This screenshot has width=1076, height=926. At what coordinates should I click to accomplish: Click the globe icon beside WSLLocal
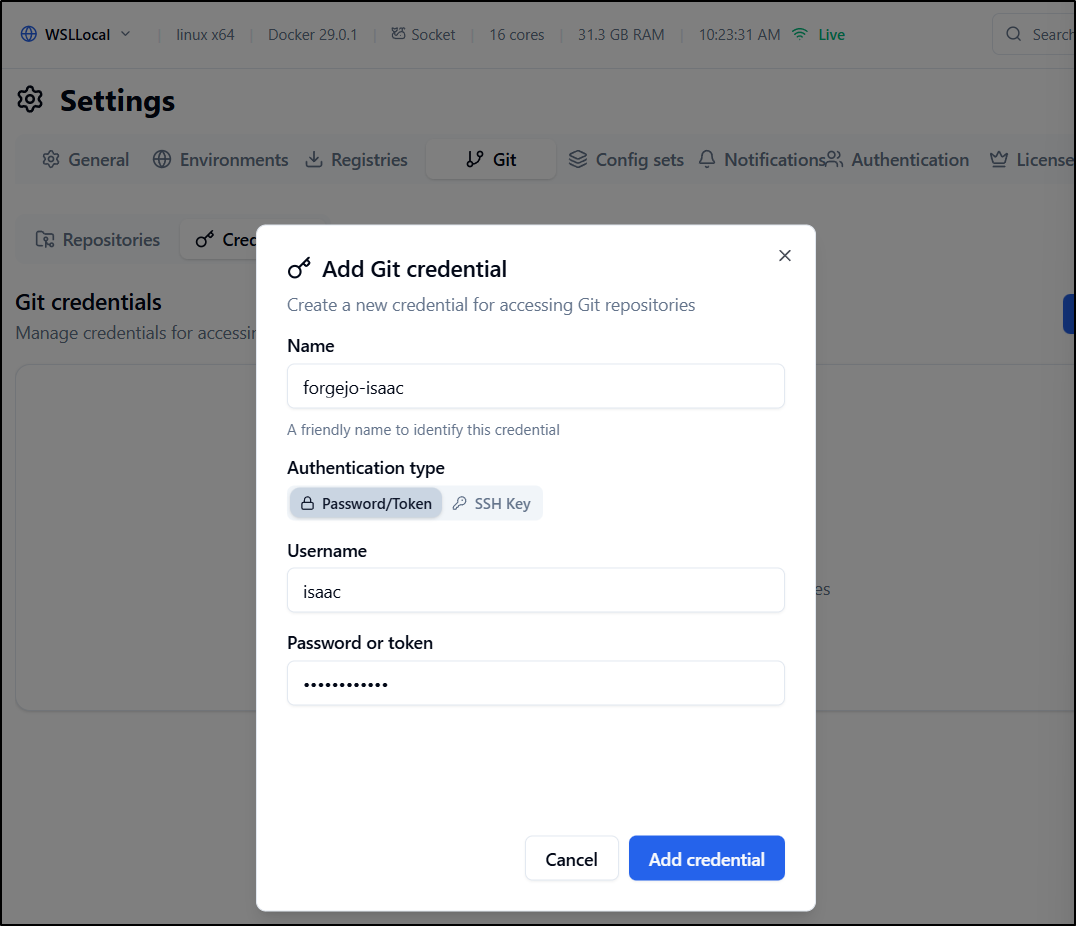coord(28,34)
